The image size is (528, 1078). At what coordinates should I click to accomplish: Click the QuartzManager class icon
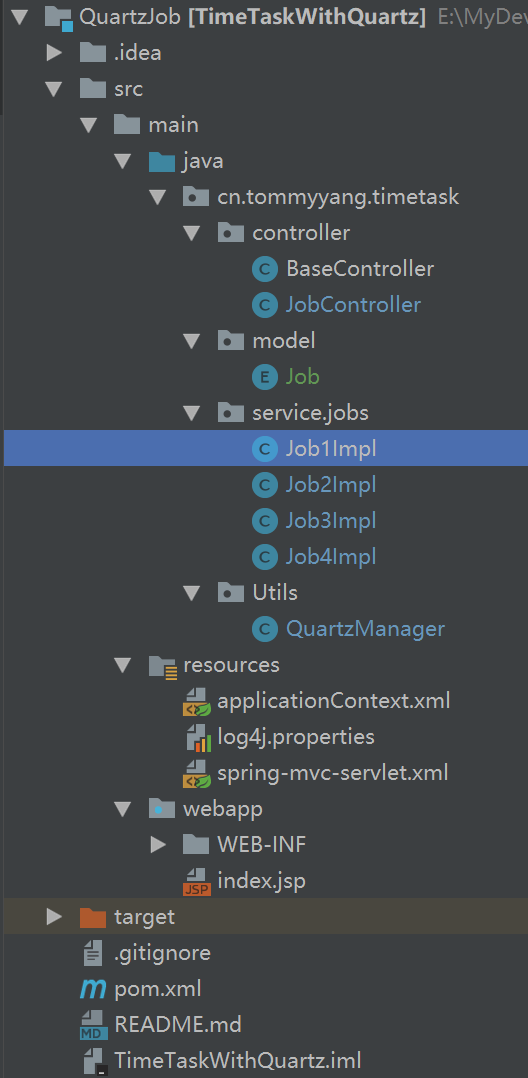[265, 628]
